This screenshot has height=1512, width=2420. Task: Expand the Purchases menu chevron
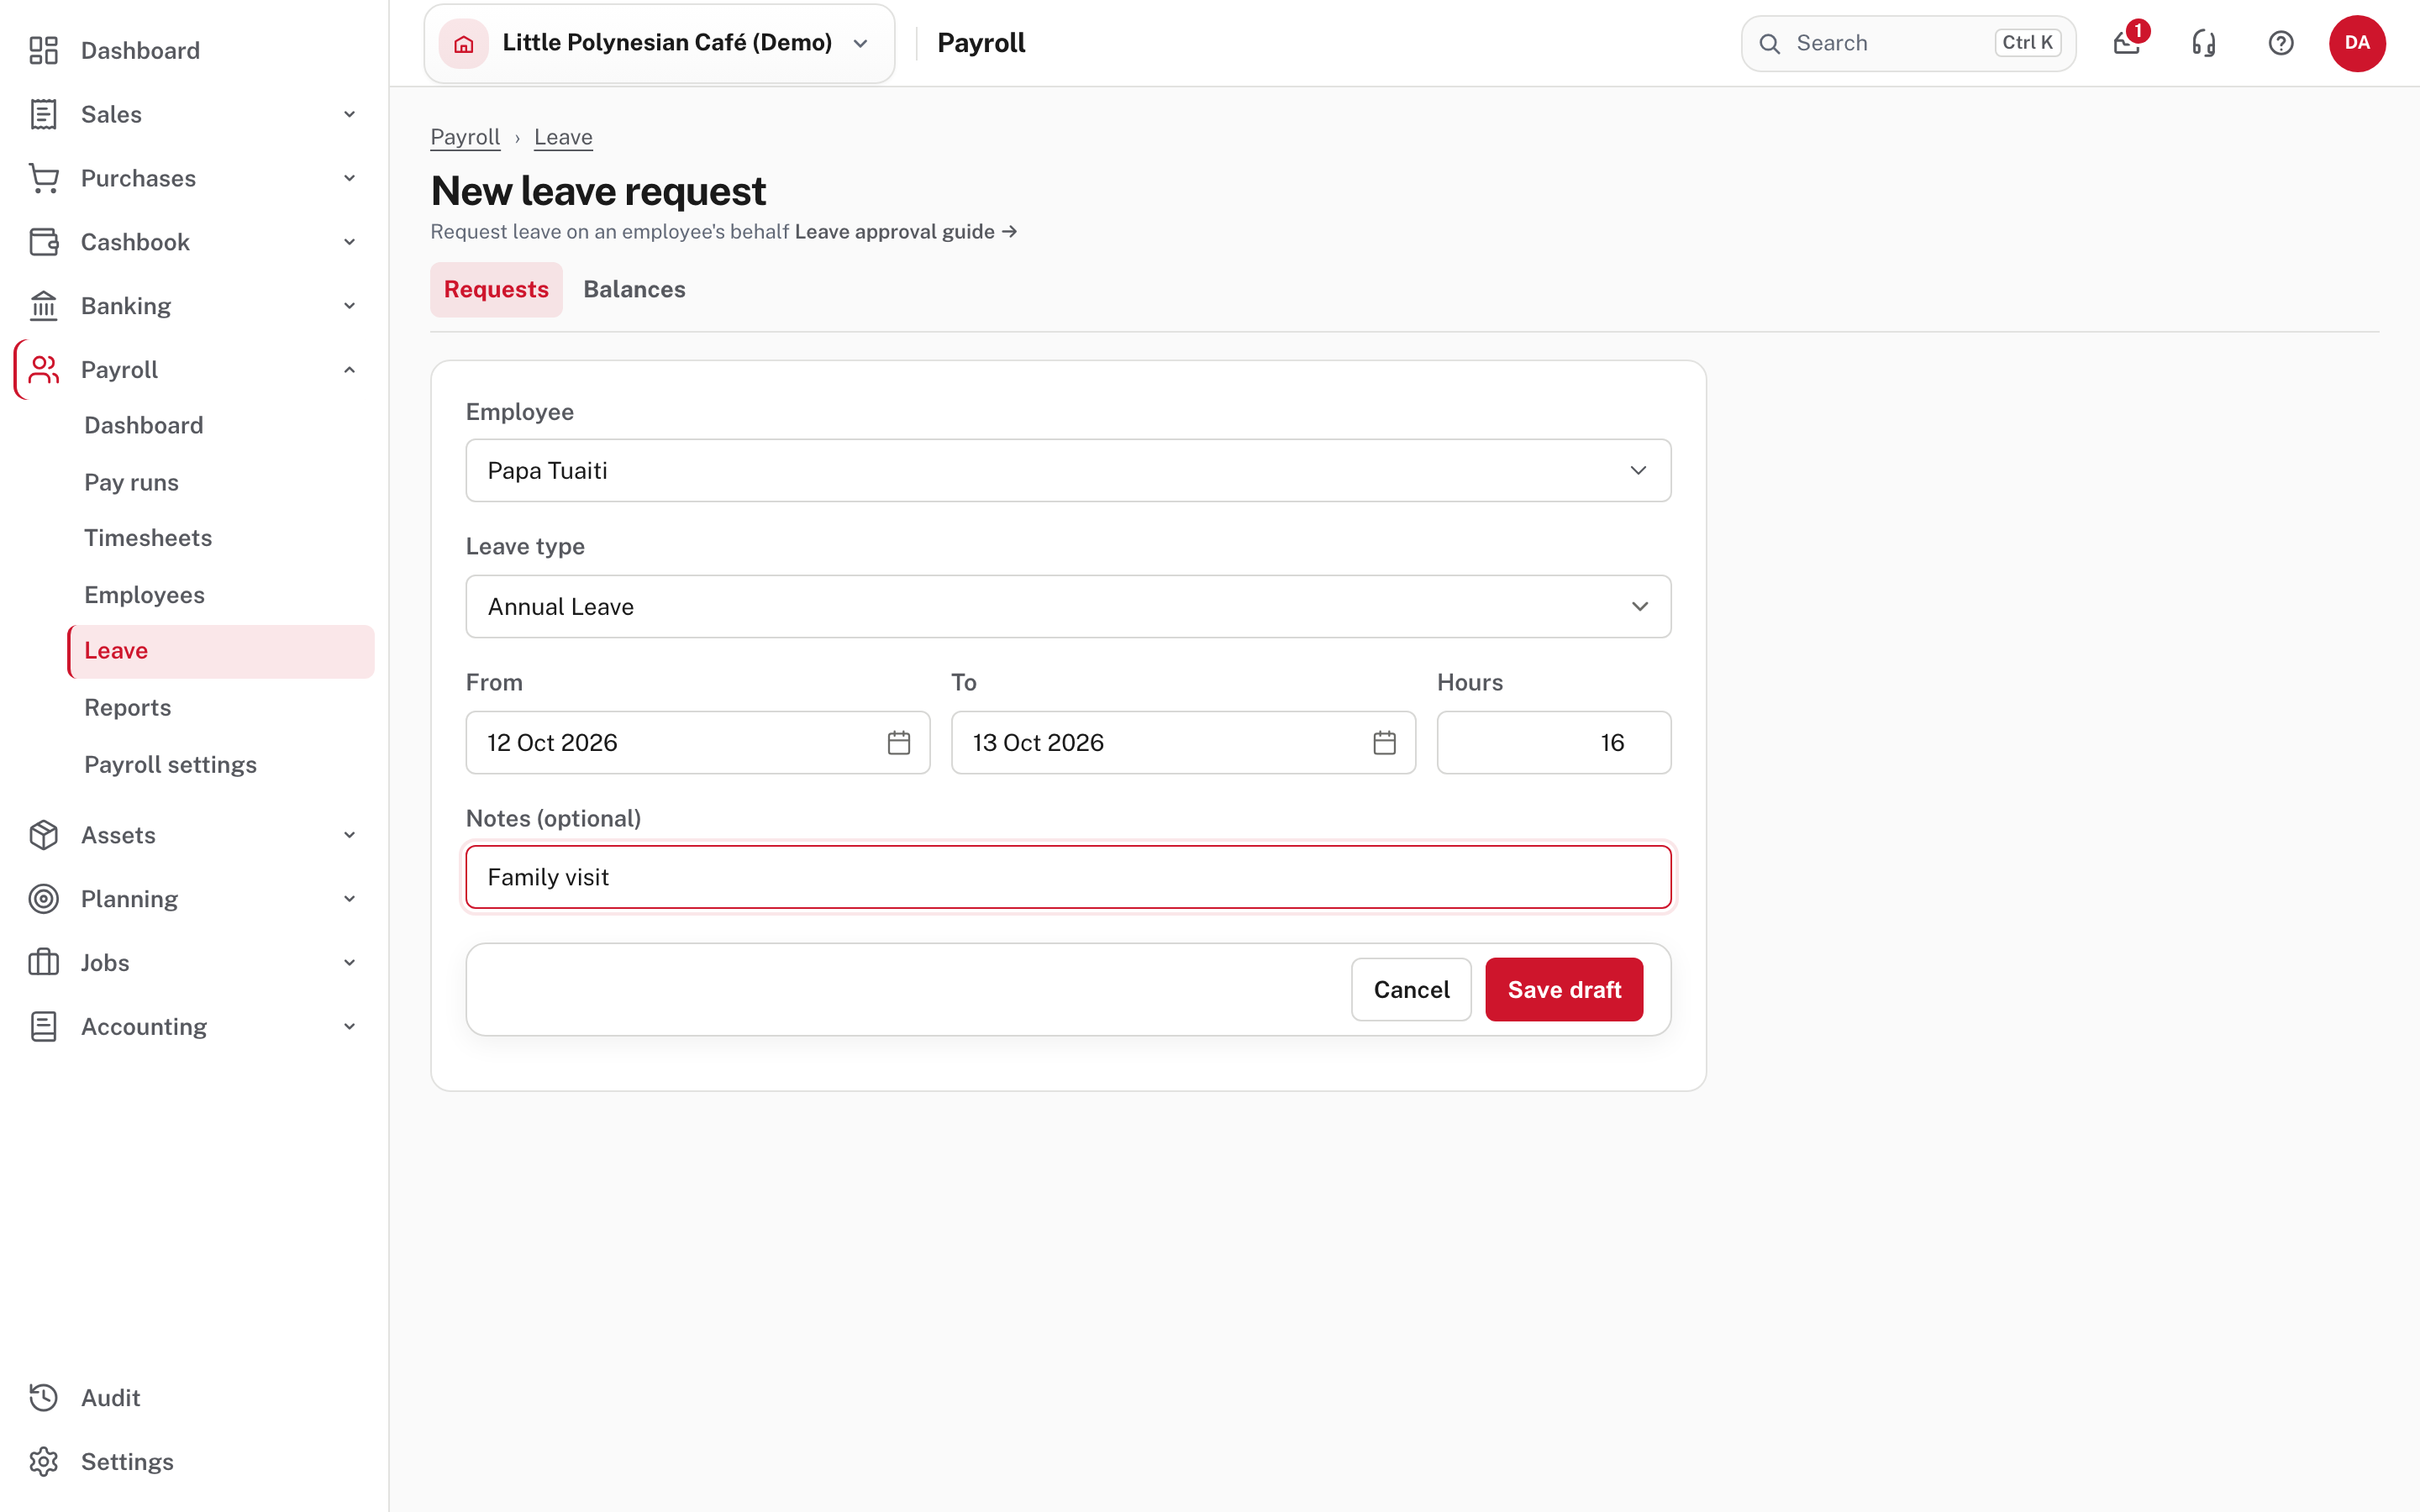[x=349, y=178]
